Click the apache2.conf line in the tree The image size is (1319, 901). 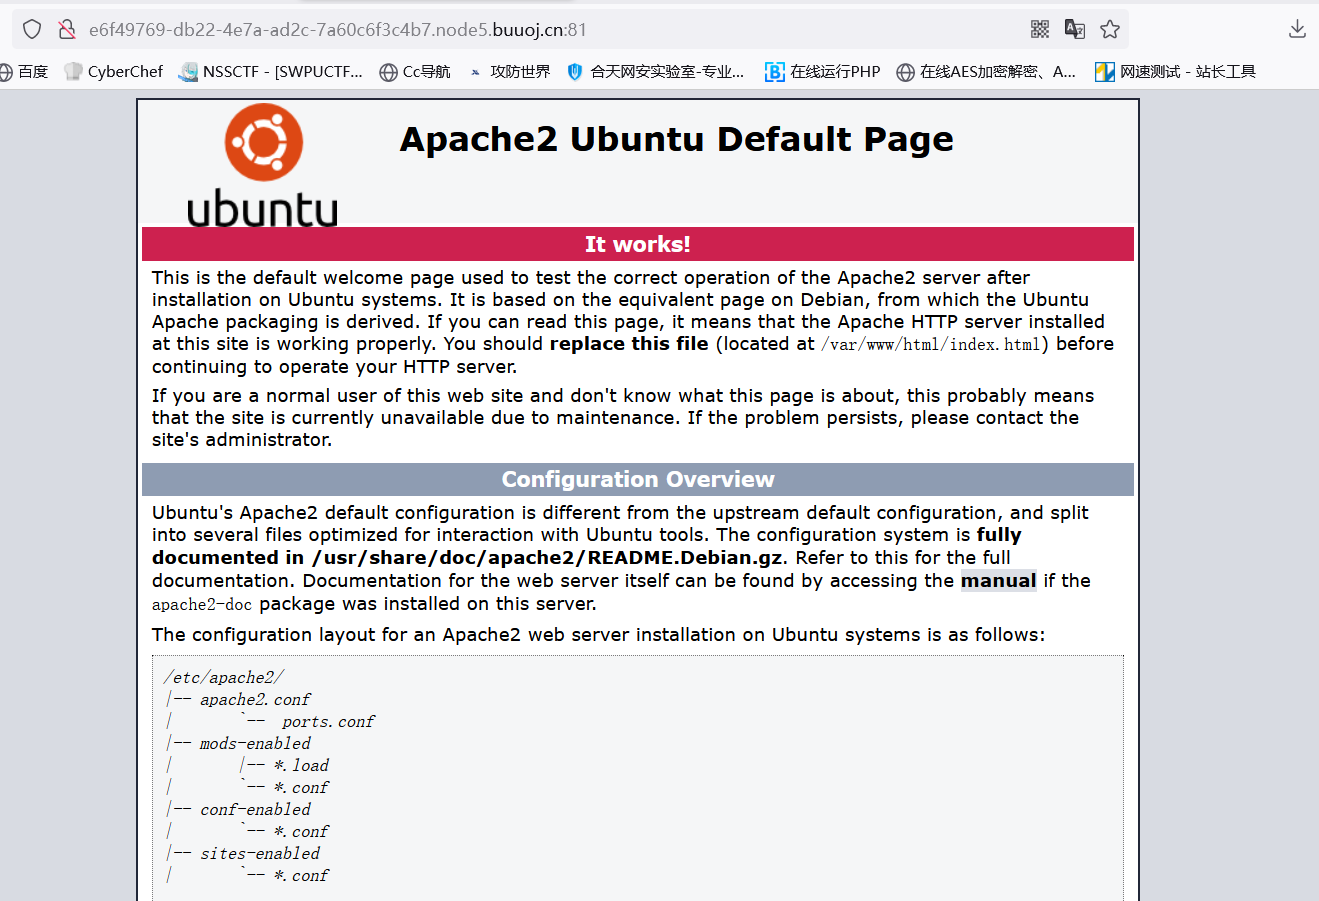[x=255, y=699]
